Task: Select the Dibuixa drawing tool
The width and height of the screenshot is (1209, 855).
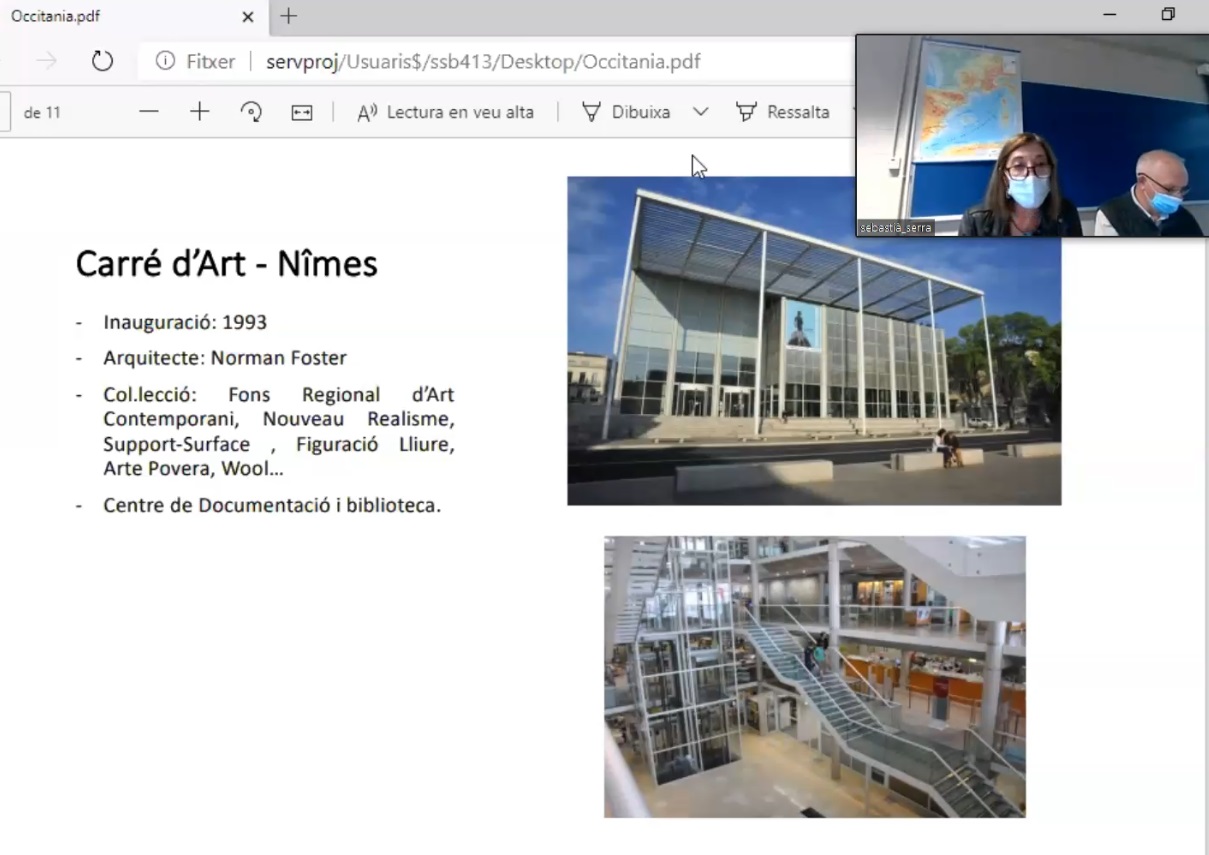Action: pyautogui.click(x=627, y=112)
